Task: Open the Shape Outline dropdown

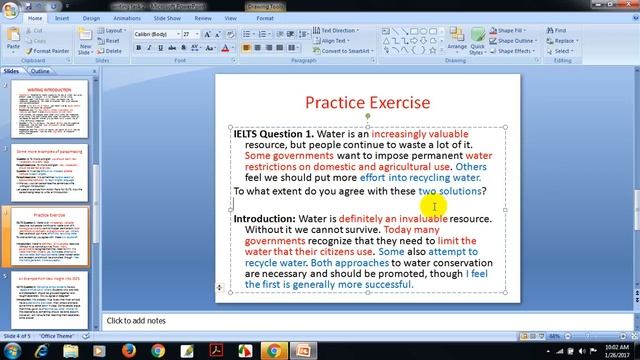Action: coord(513,41)
